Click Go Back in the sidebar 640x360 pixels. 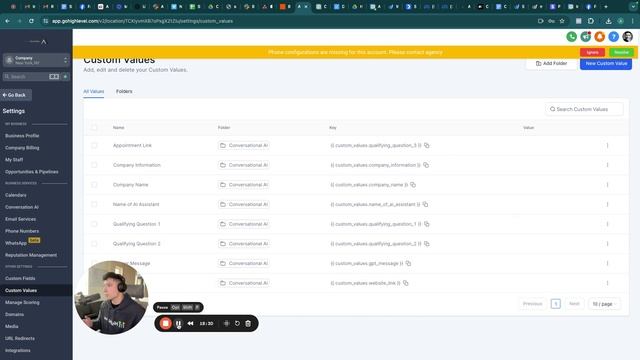click(16, 95)
